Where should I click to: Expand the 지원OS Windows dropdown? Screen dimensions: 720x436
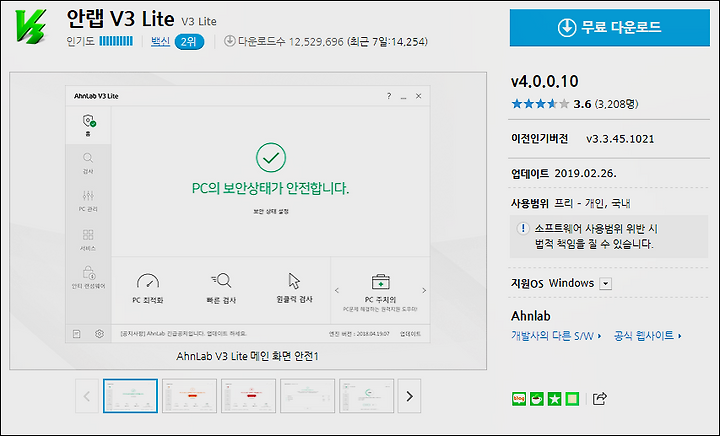point(606,284)
